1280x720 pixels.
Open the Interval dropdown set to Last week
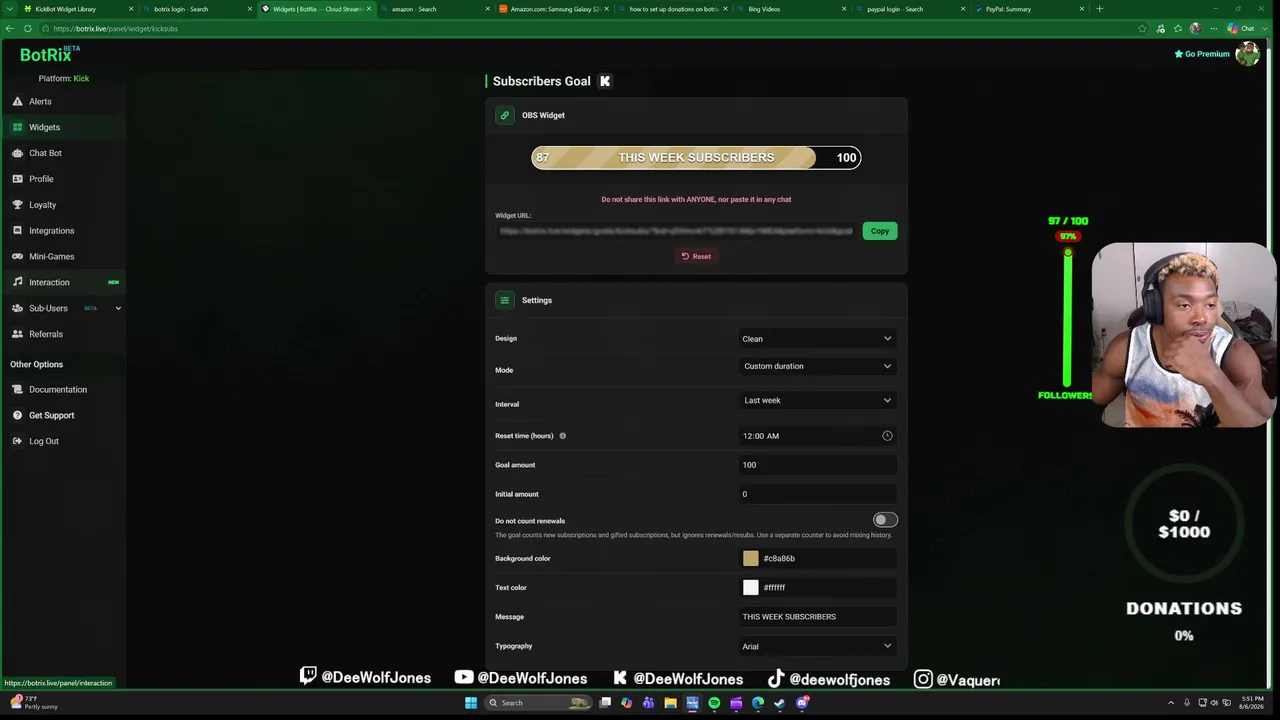tap(817, 400)
